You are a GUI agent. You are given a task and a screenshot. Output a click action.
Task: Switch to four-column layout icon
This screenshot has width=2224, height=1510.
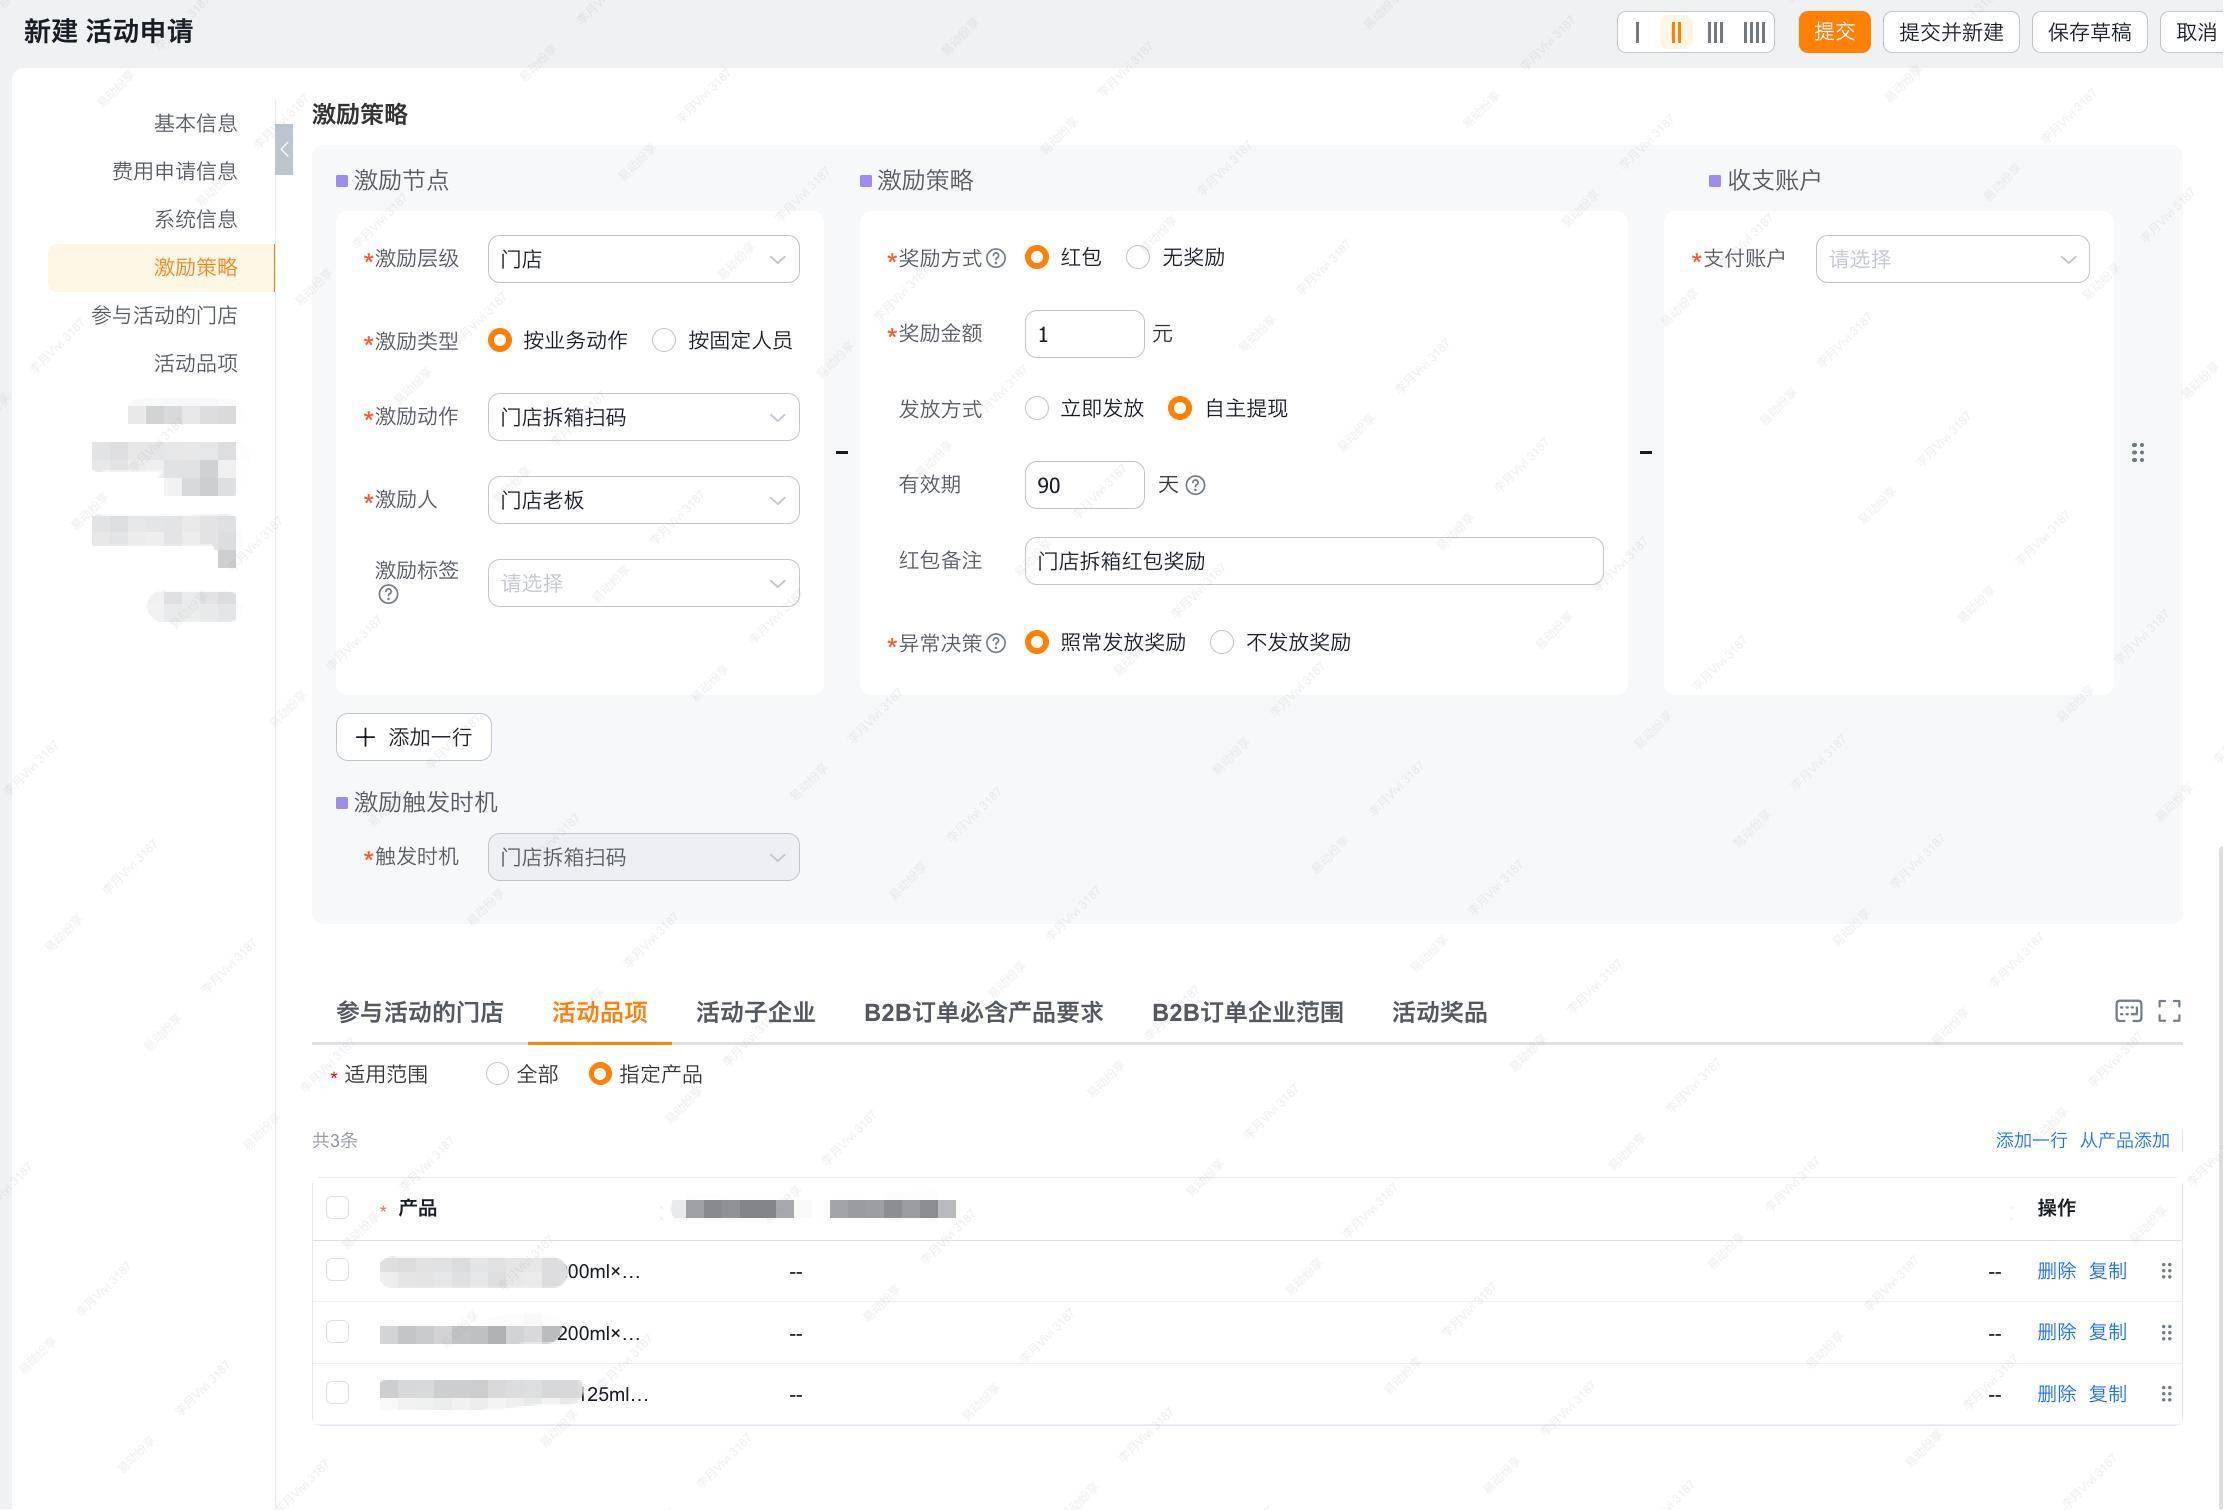click(1754, 32)
